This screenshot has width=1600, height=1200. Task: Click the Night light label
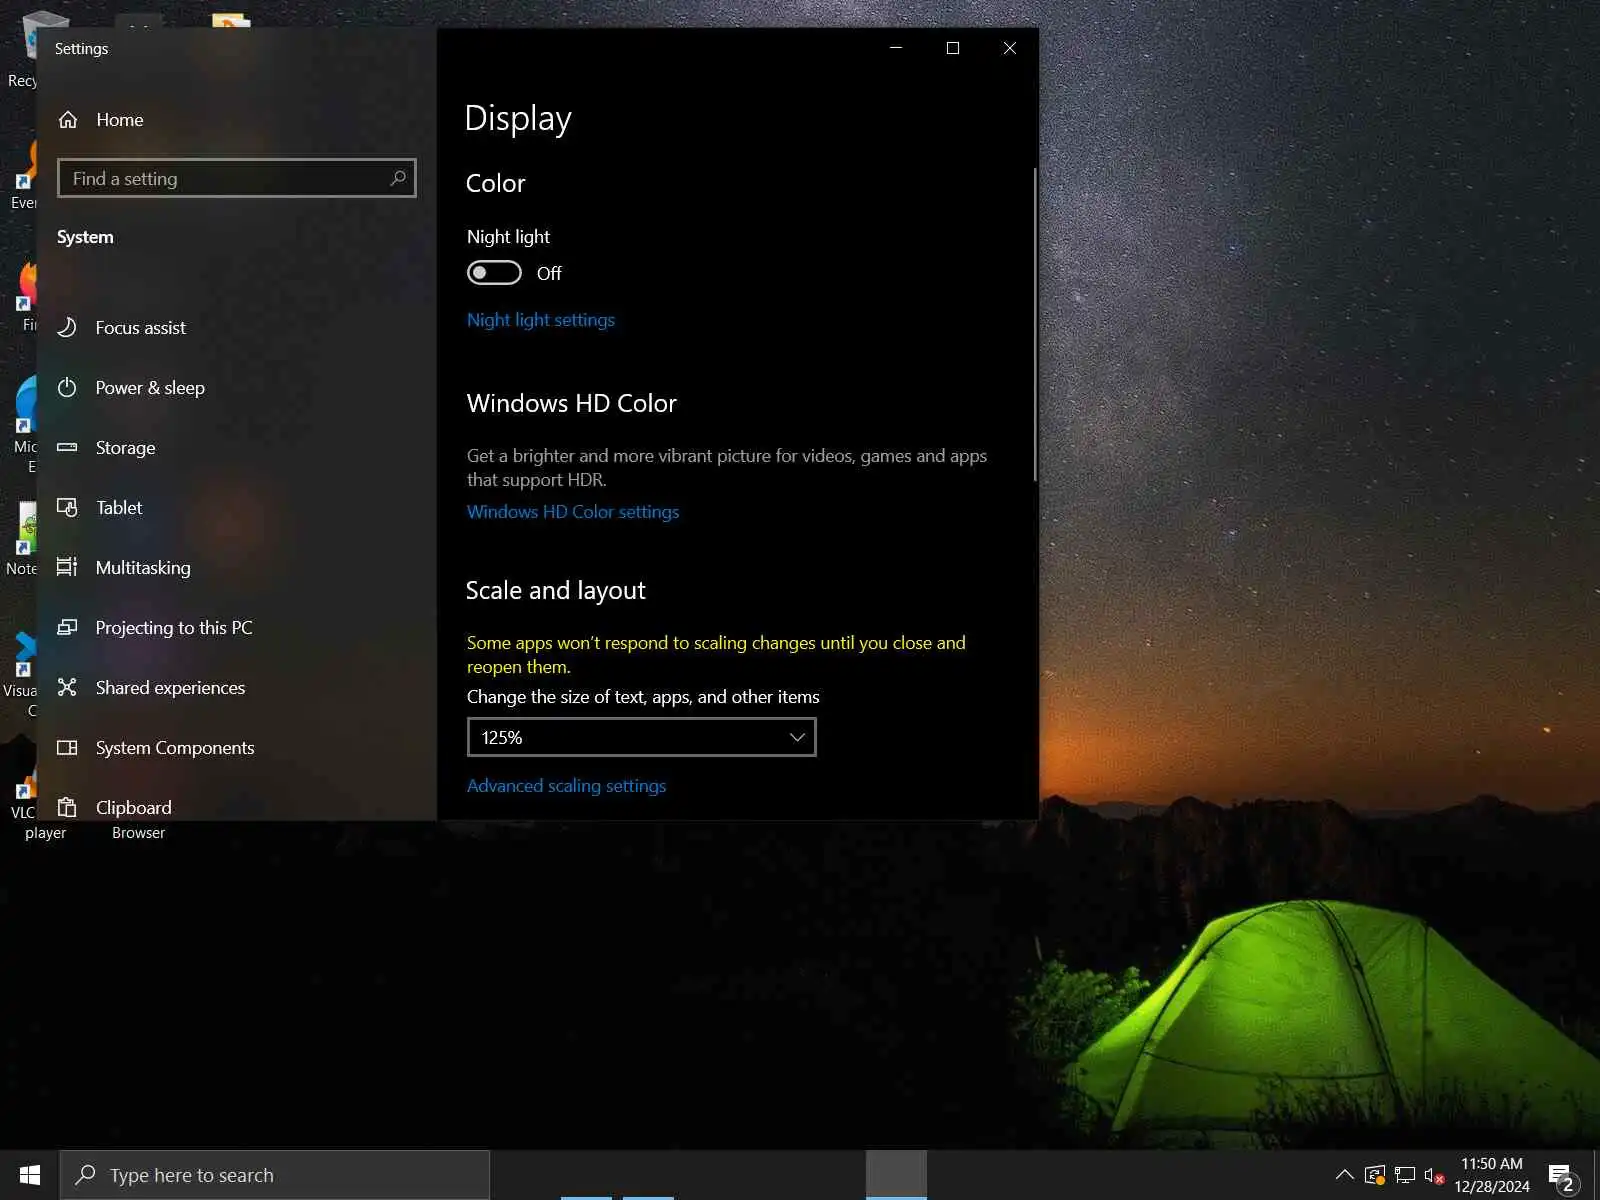pos(508,237)
